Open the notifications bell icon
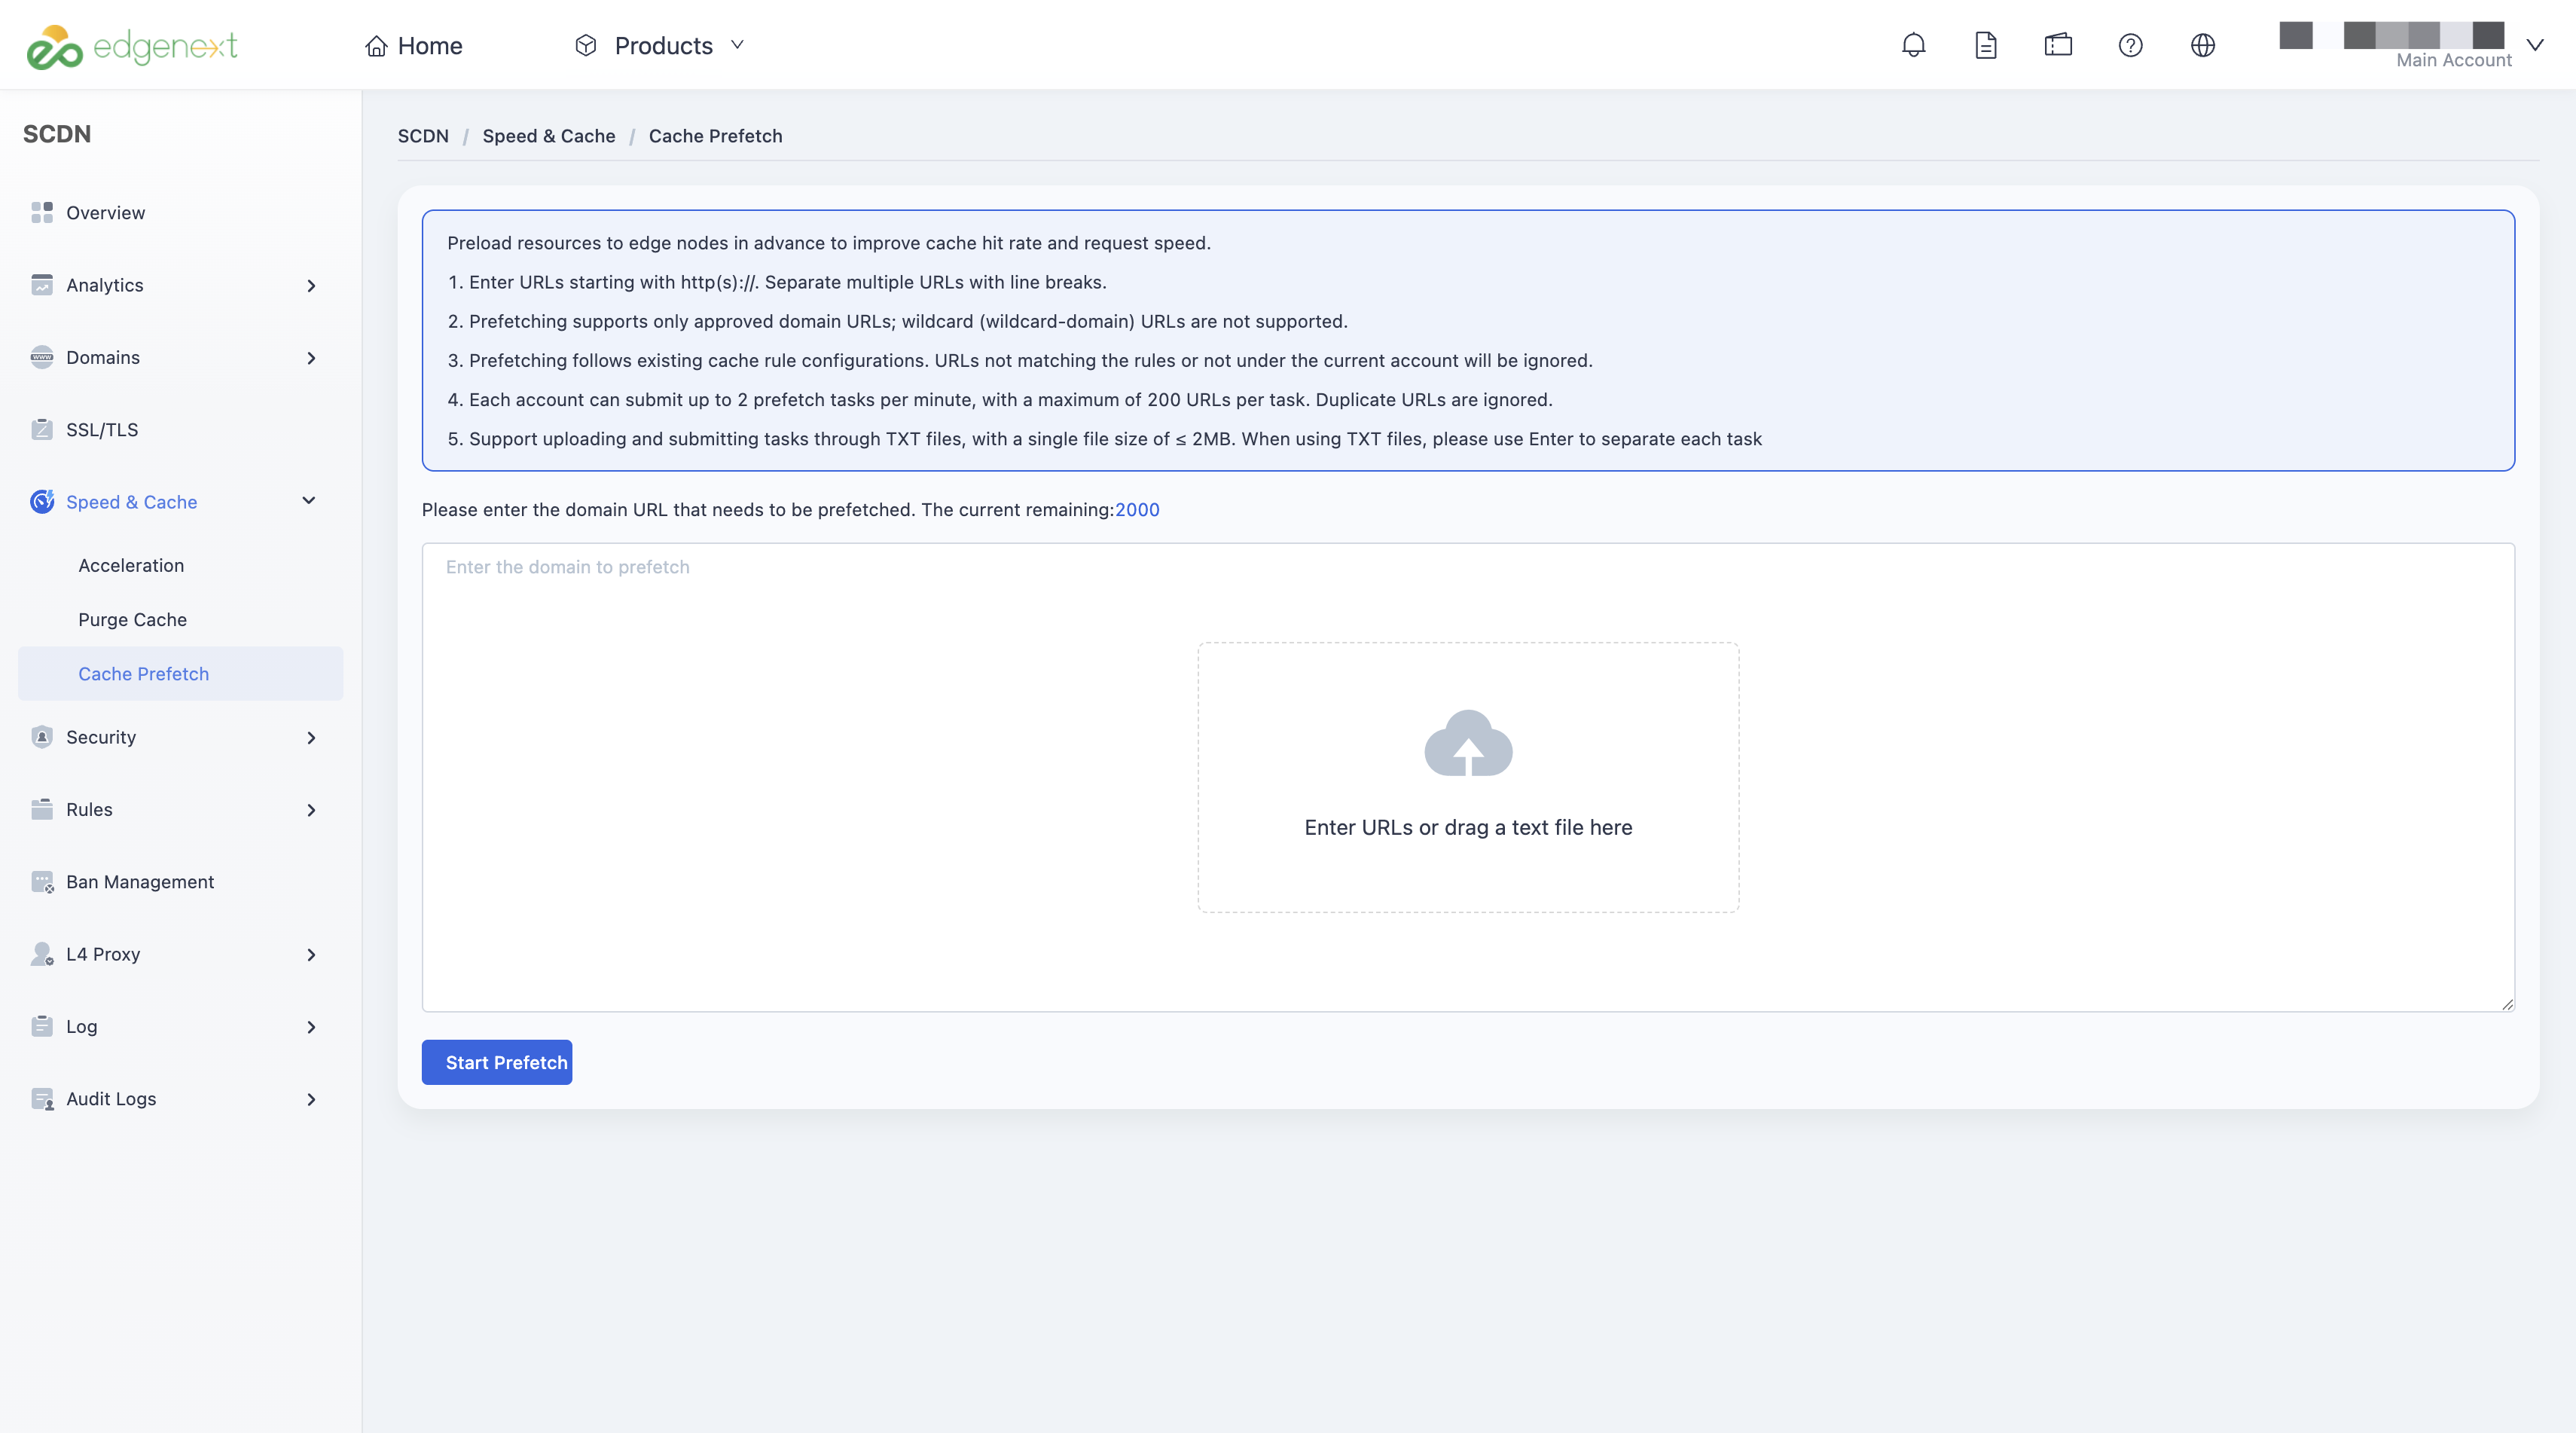 coord(1913,45)
